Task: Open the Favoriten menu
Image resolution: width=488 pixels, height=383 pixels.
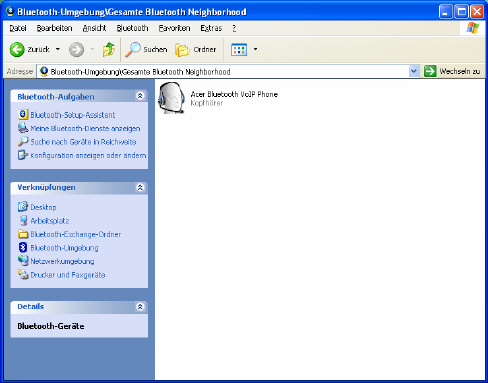Action: [174, 28]
